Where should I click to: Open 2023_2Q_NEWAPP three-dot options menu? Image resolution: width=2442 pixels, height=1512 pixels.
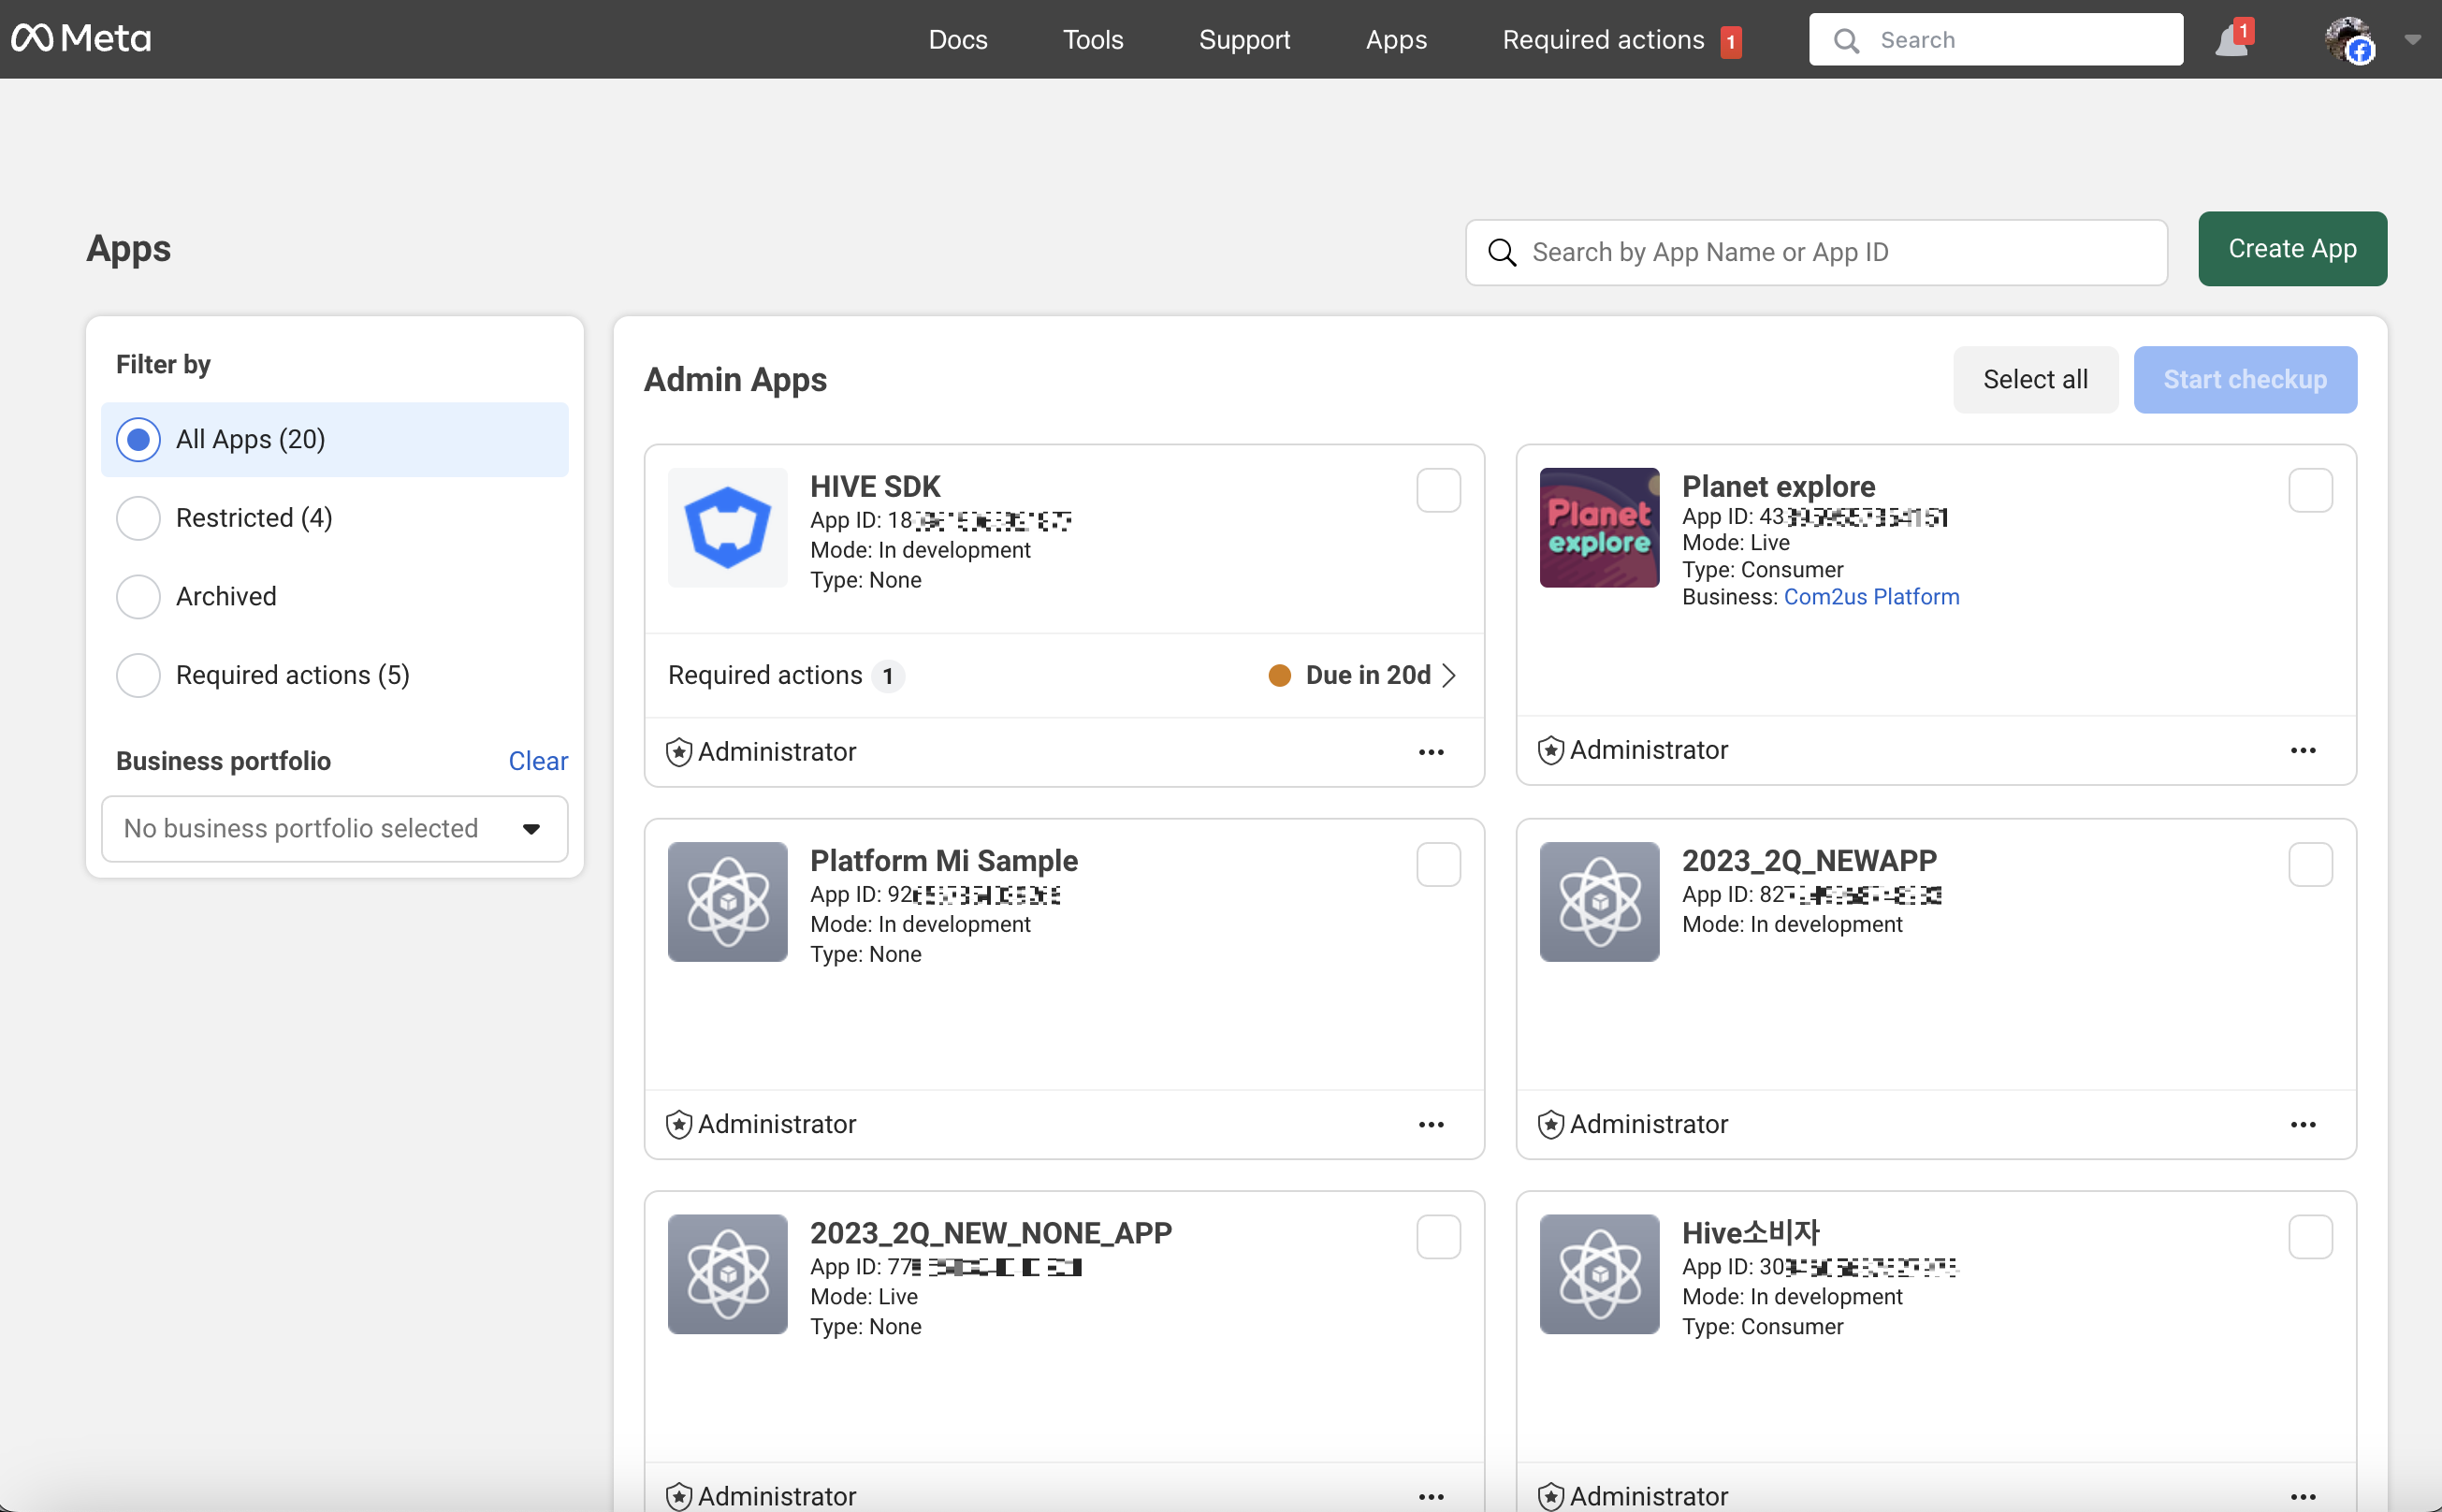[2303, 1124]
